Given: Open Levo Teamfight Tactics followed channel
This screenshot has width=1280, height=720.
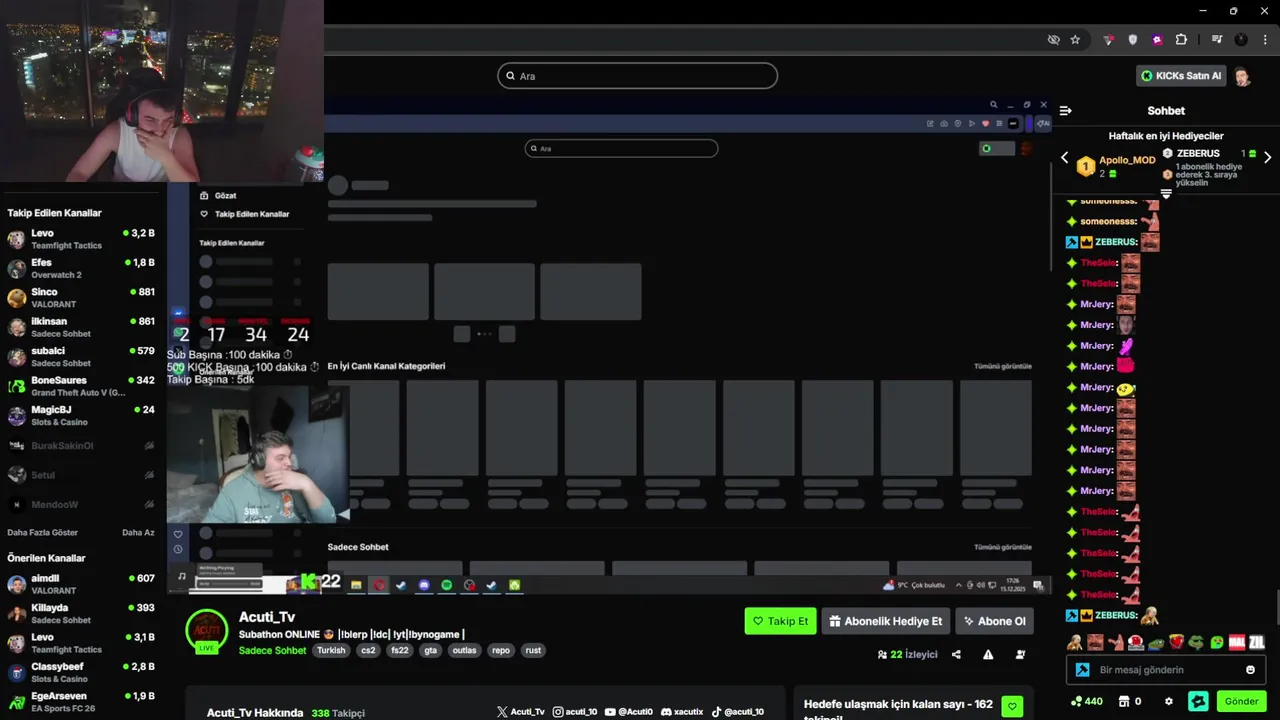Looking at the screenshot, I should (81, 239).
